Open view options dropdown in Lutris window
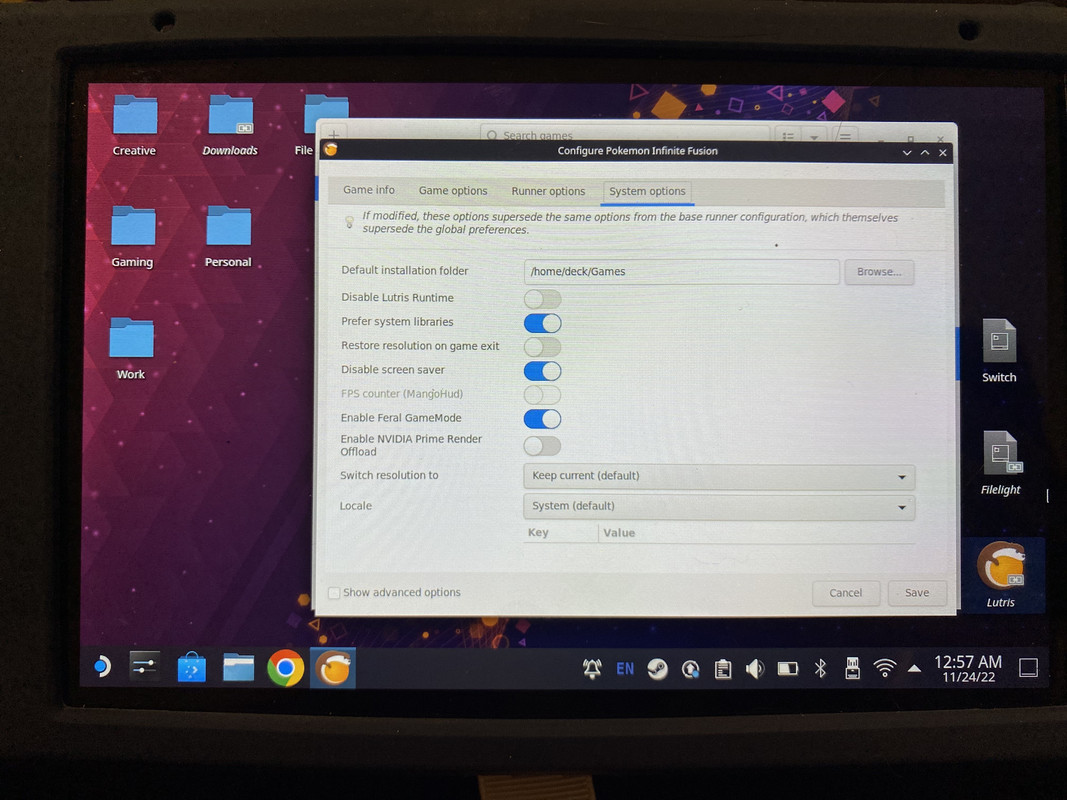 pyautogui.click(x=814, y=137)
